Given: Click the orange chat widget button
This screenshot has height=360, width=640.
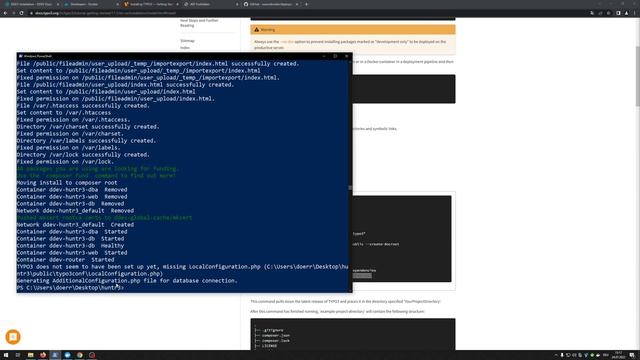Looking at the screenshot, I should click(x=13, y=337).
